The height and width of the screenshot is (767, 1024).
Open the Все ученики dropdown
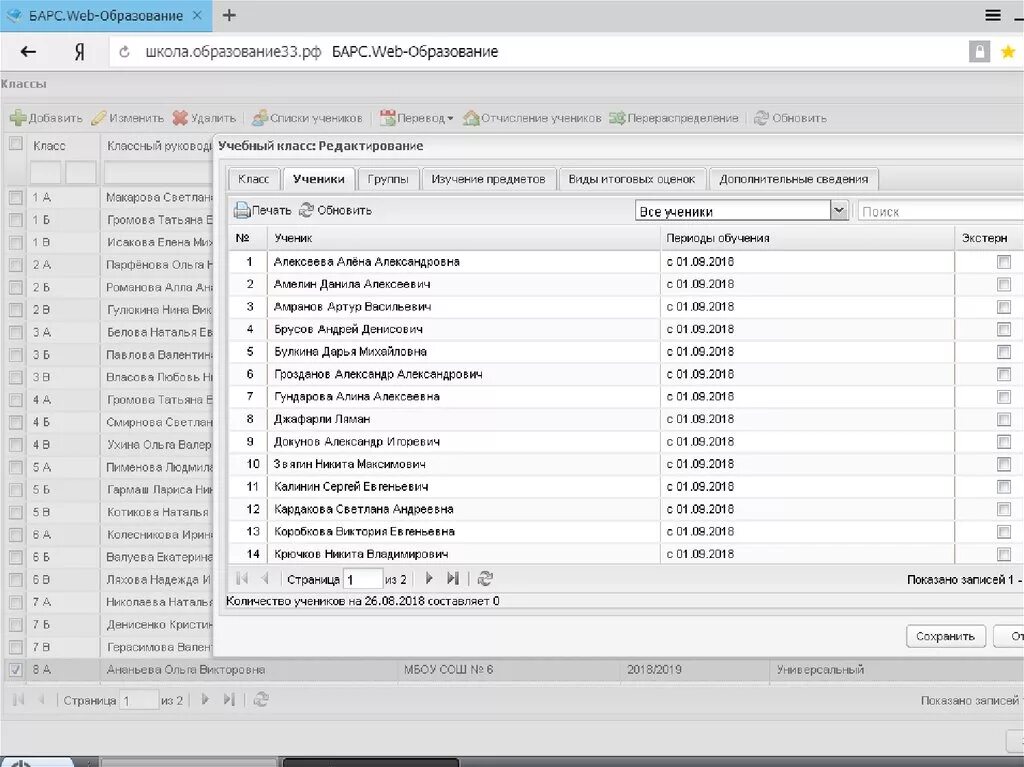(839, 210)
